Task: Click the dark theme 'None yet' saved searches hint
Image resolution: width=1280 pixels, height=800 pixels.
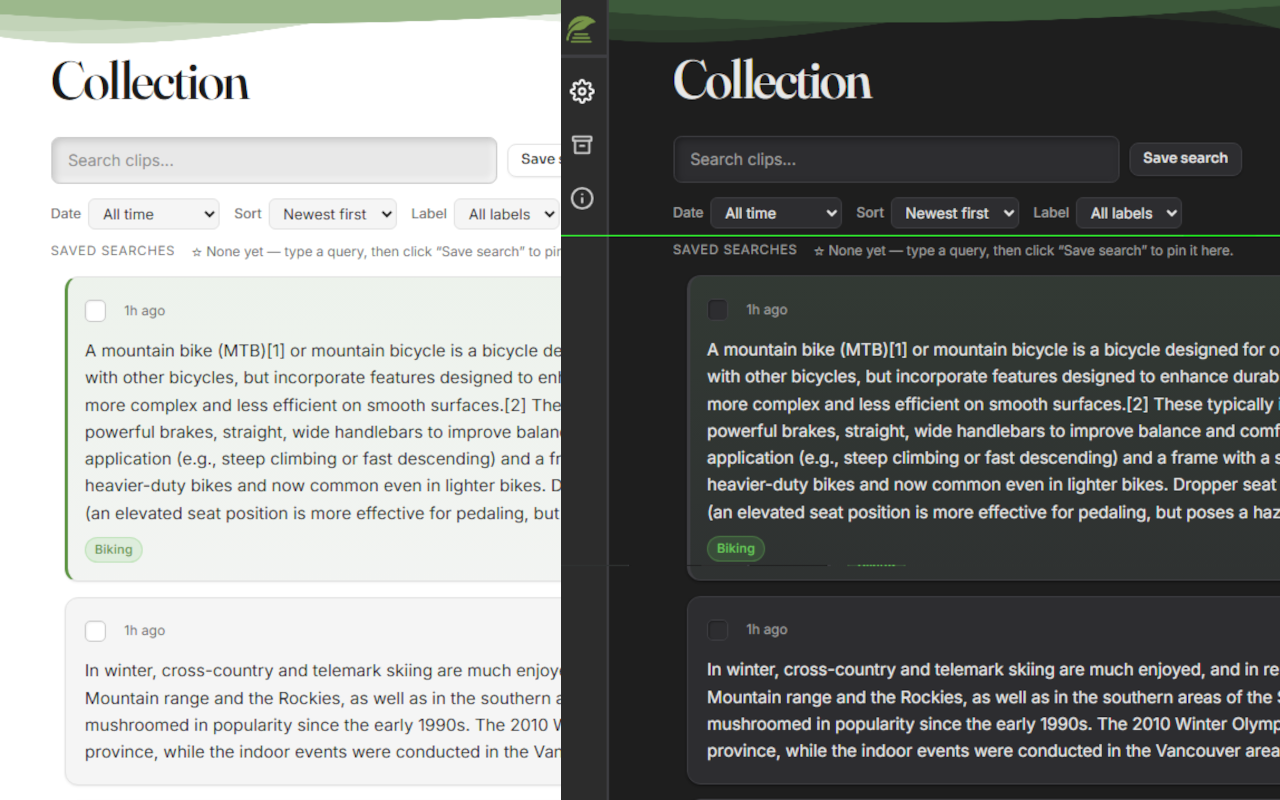Action: [x=1023, y=251]
